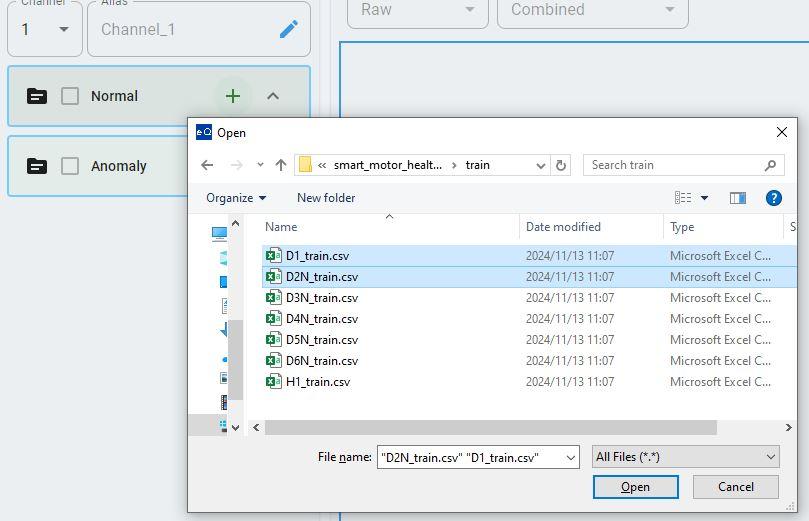Click the horizontal scrollbar thumb in file list
Viewport: 809px width, 521px height.
491,427
